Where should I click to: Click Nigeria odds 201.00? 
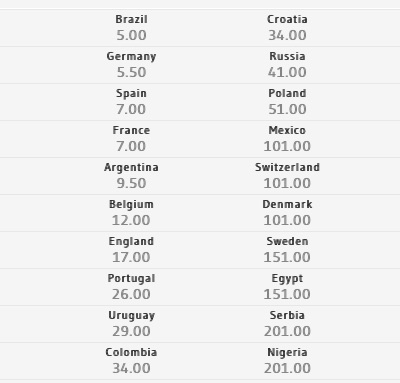click(287, 361)
